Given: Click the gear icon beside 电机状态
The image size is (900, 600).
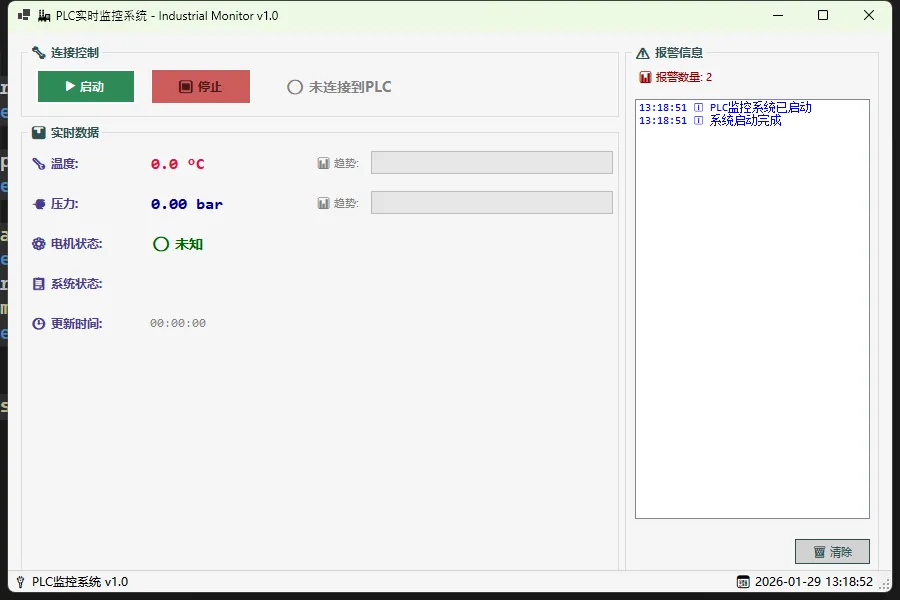Looking at the screenshot, I should coord(38,244).
